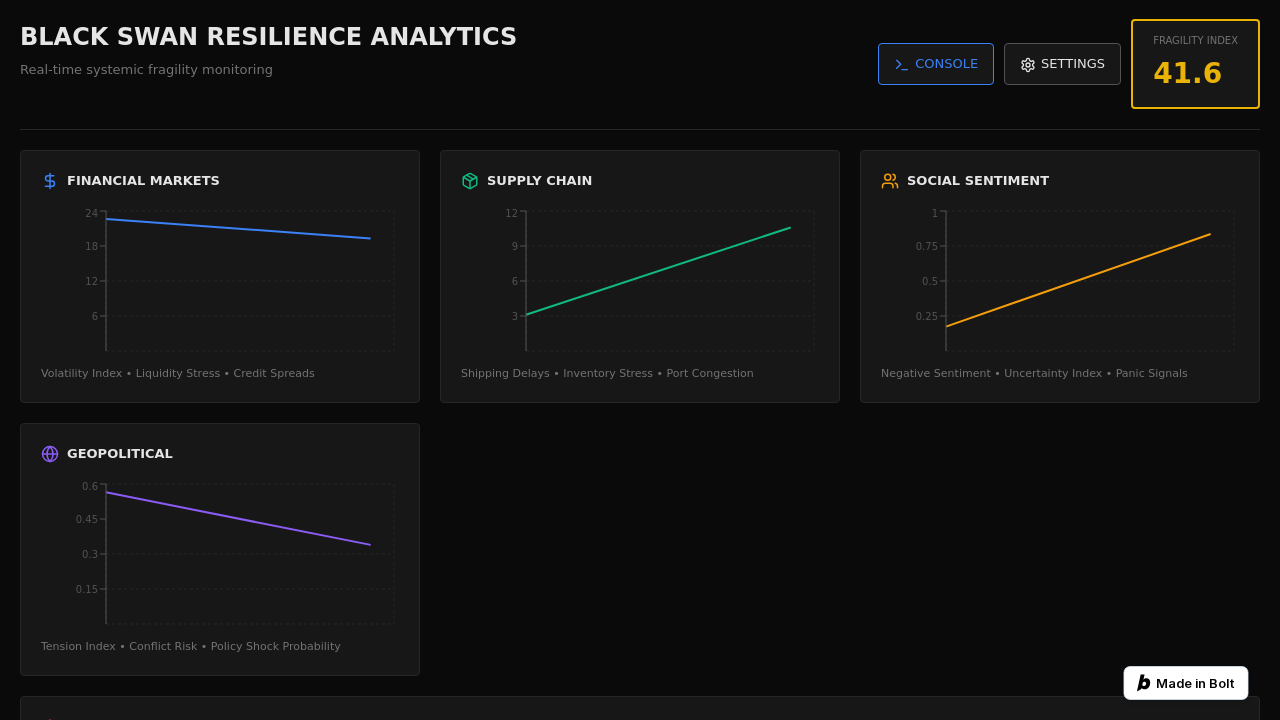This screenshot has height=720, width=1280.
Task: Click the terminal prompt icon in Console button
Action: coord(901,64)
